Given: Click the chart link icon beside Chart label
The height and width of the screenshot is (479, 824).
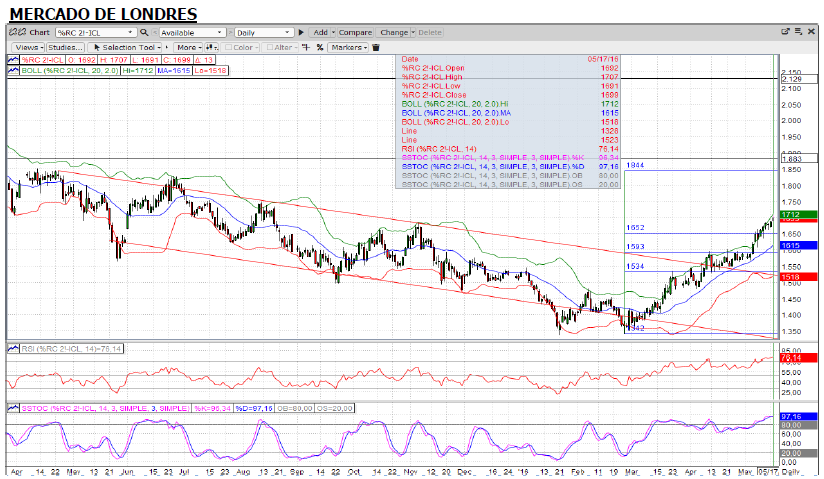Looking at the screenshot, I should (17, 32).
